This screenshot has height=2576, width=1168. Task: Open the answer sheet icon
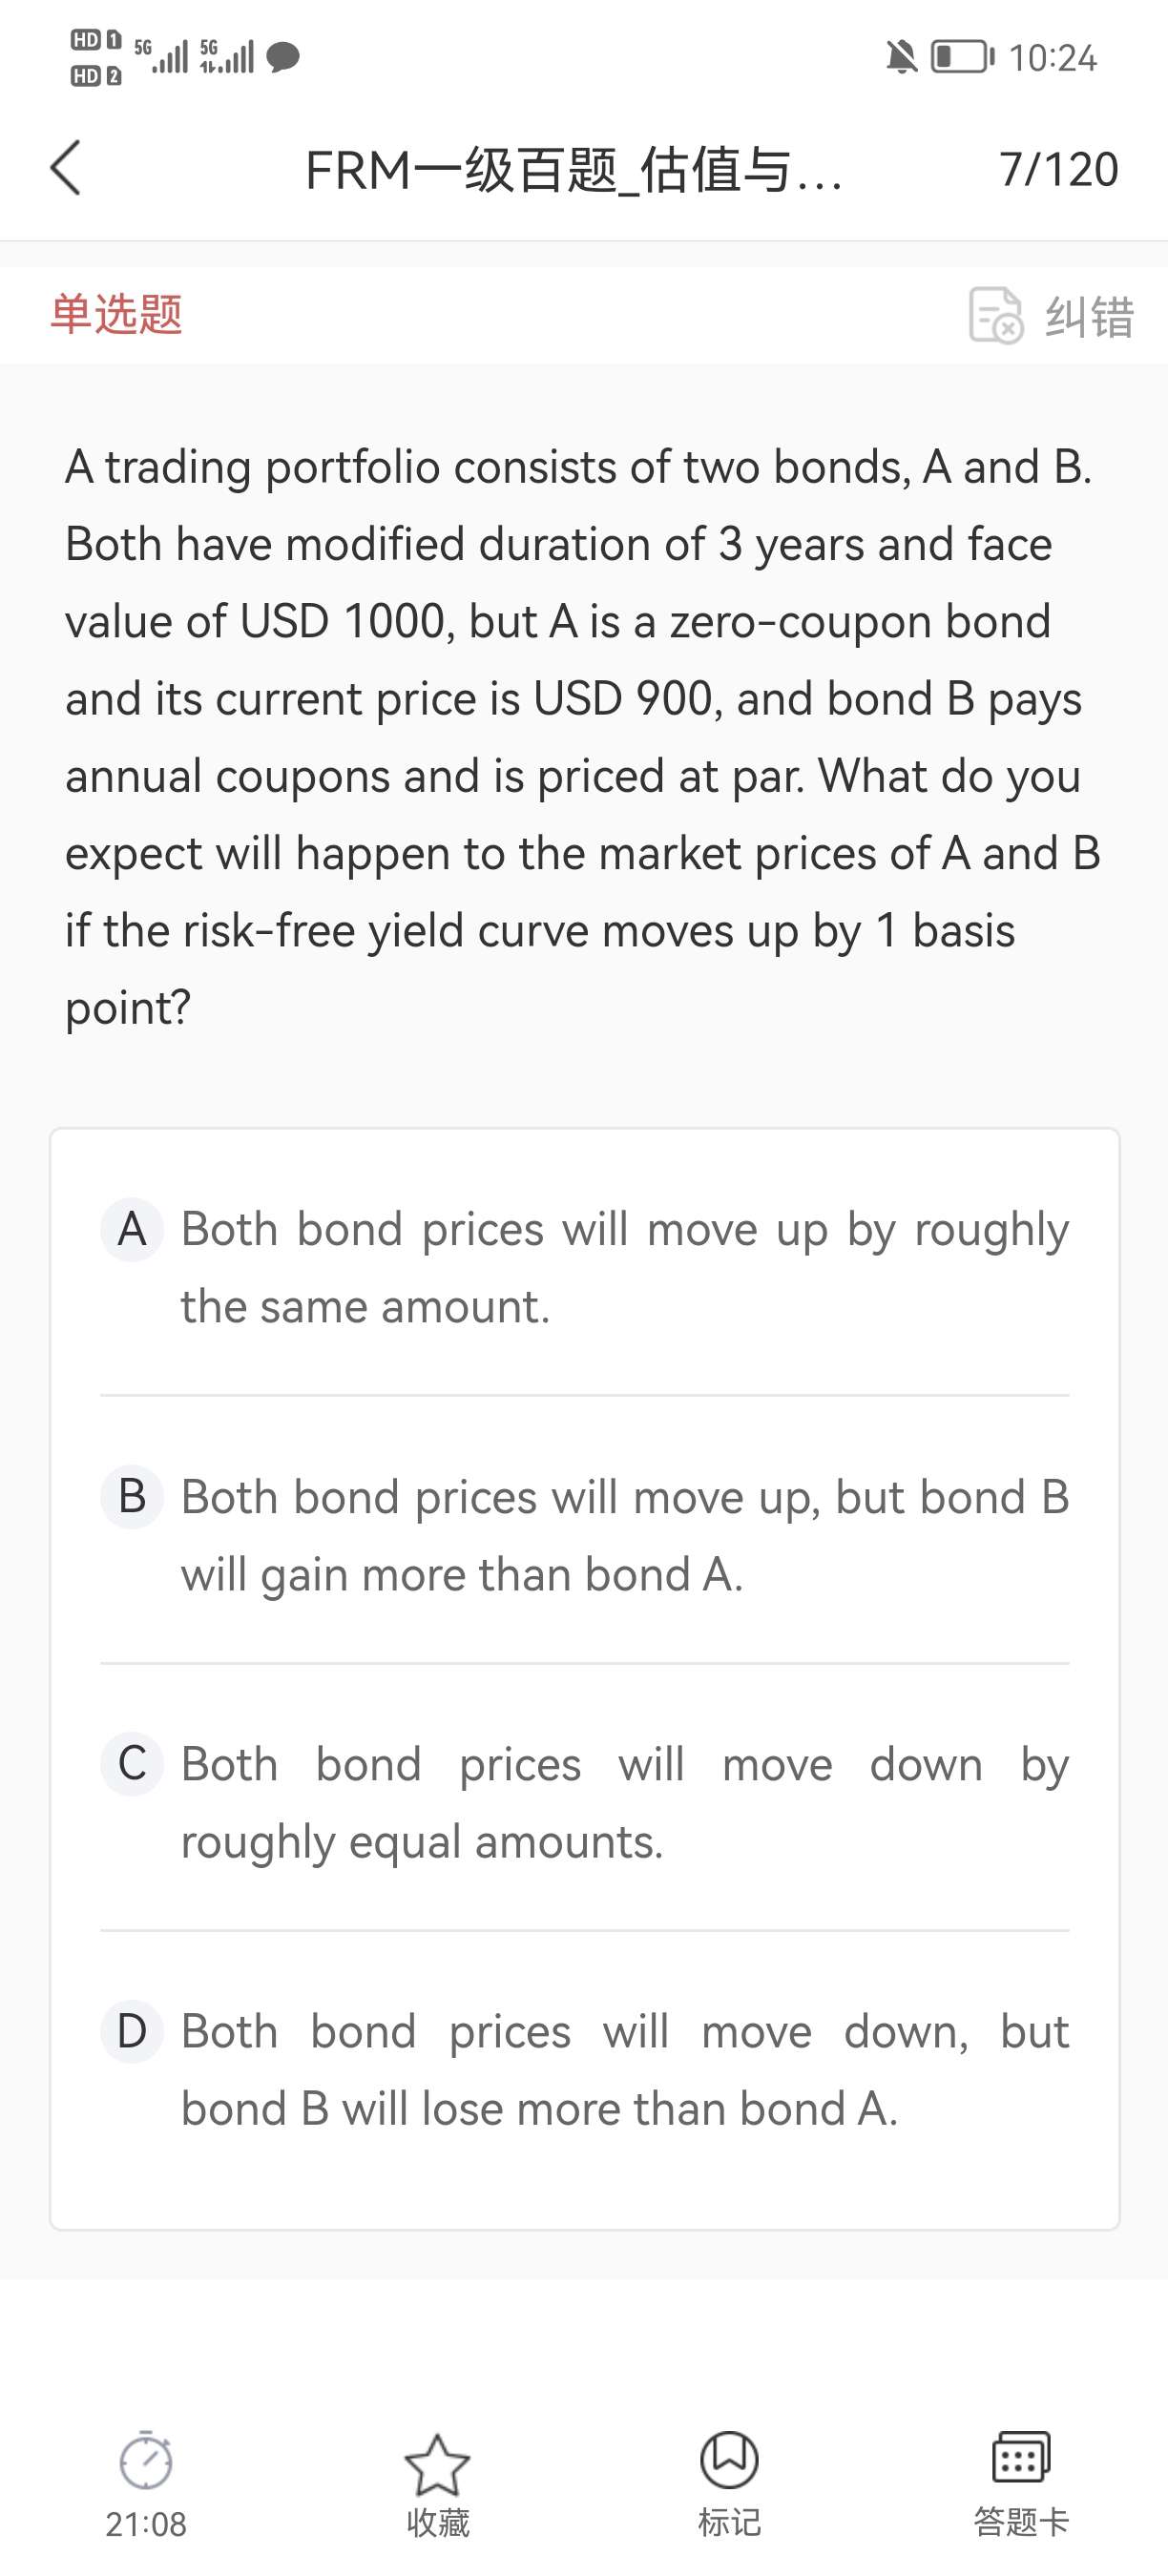pyautogui.click(x=1021, y=2458)
